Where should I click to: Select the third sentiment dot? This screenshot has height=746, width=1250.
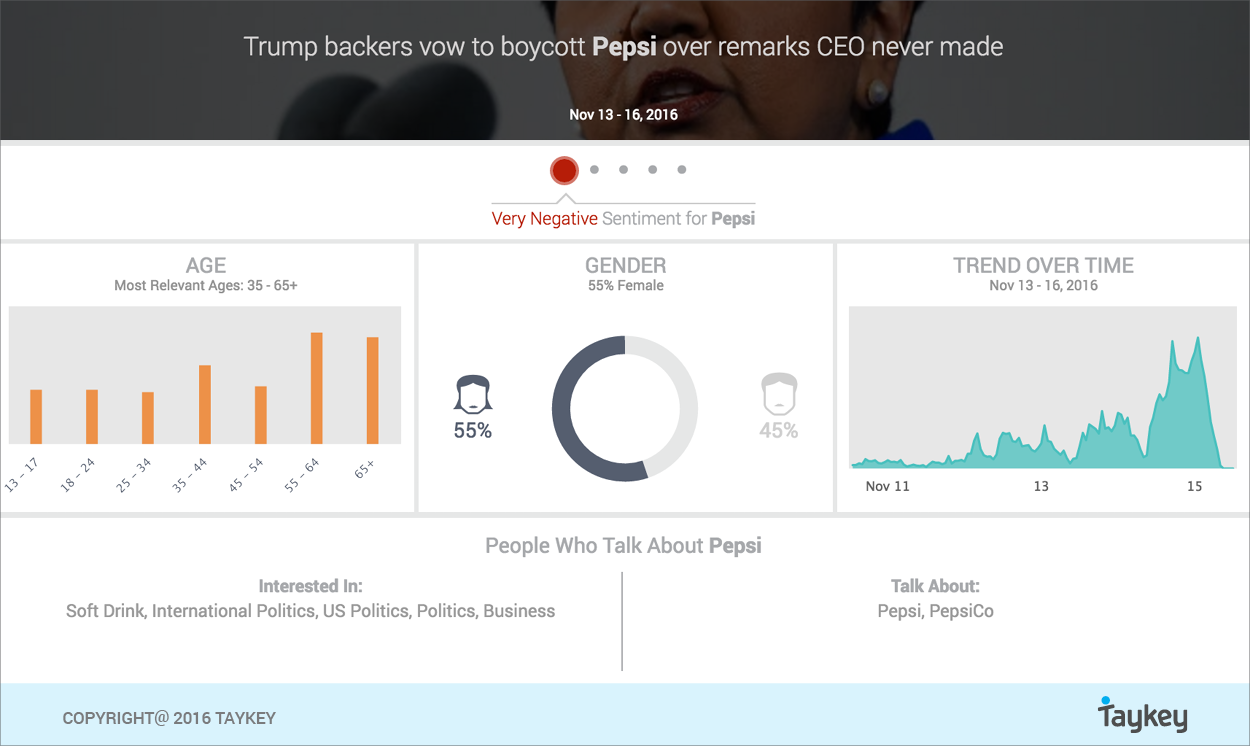pos(623,170)
